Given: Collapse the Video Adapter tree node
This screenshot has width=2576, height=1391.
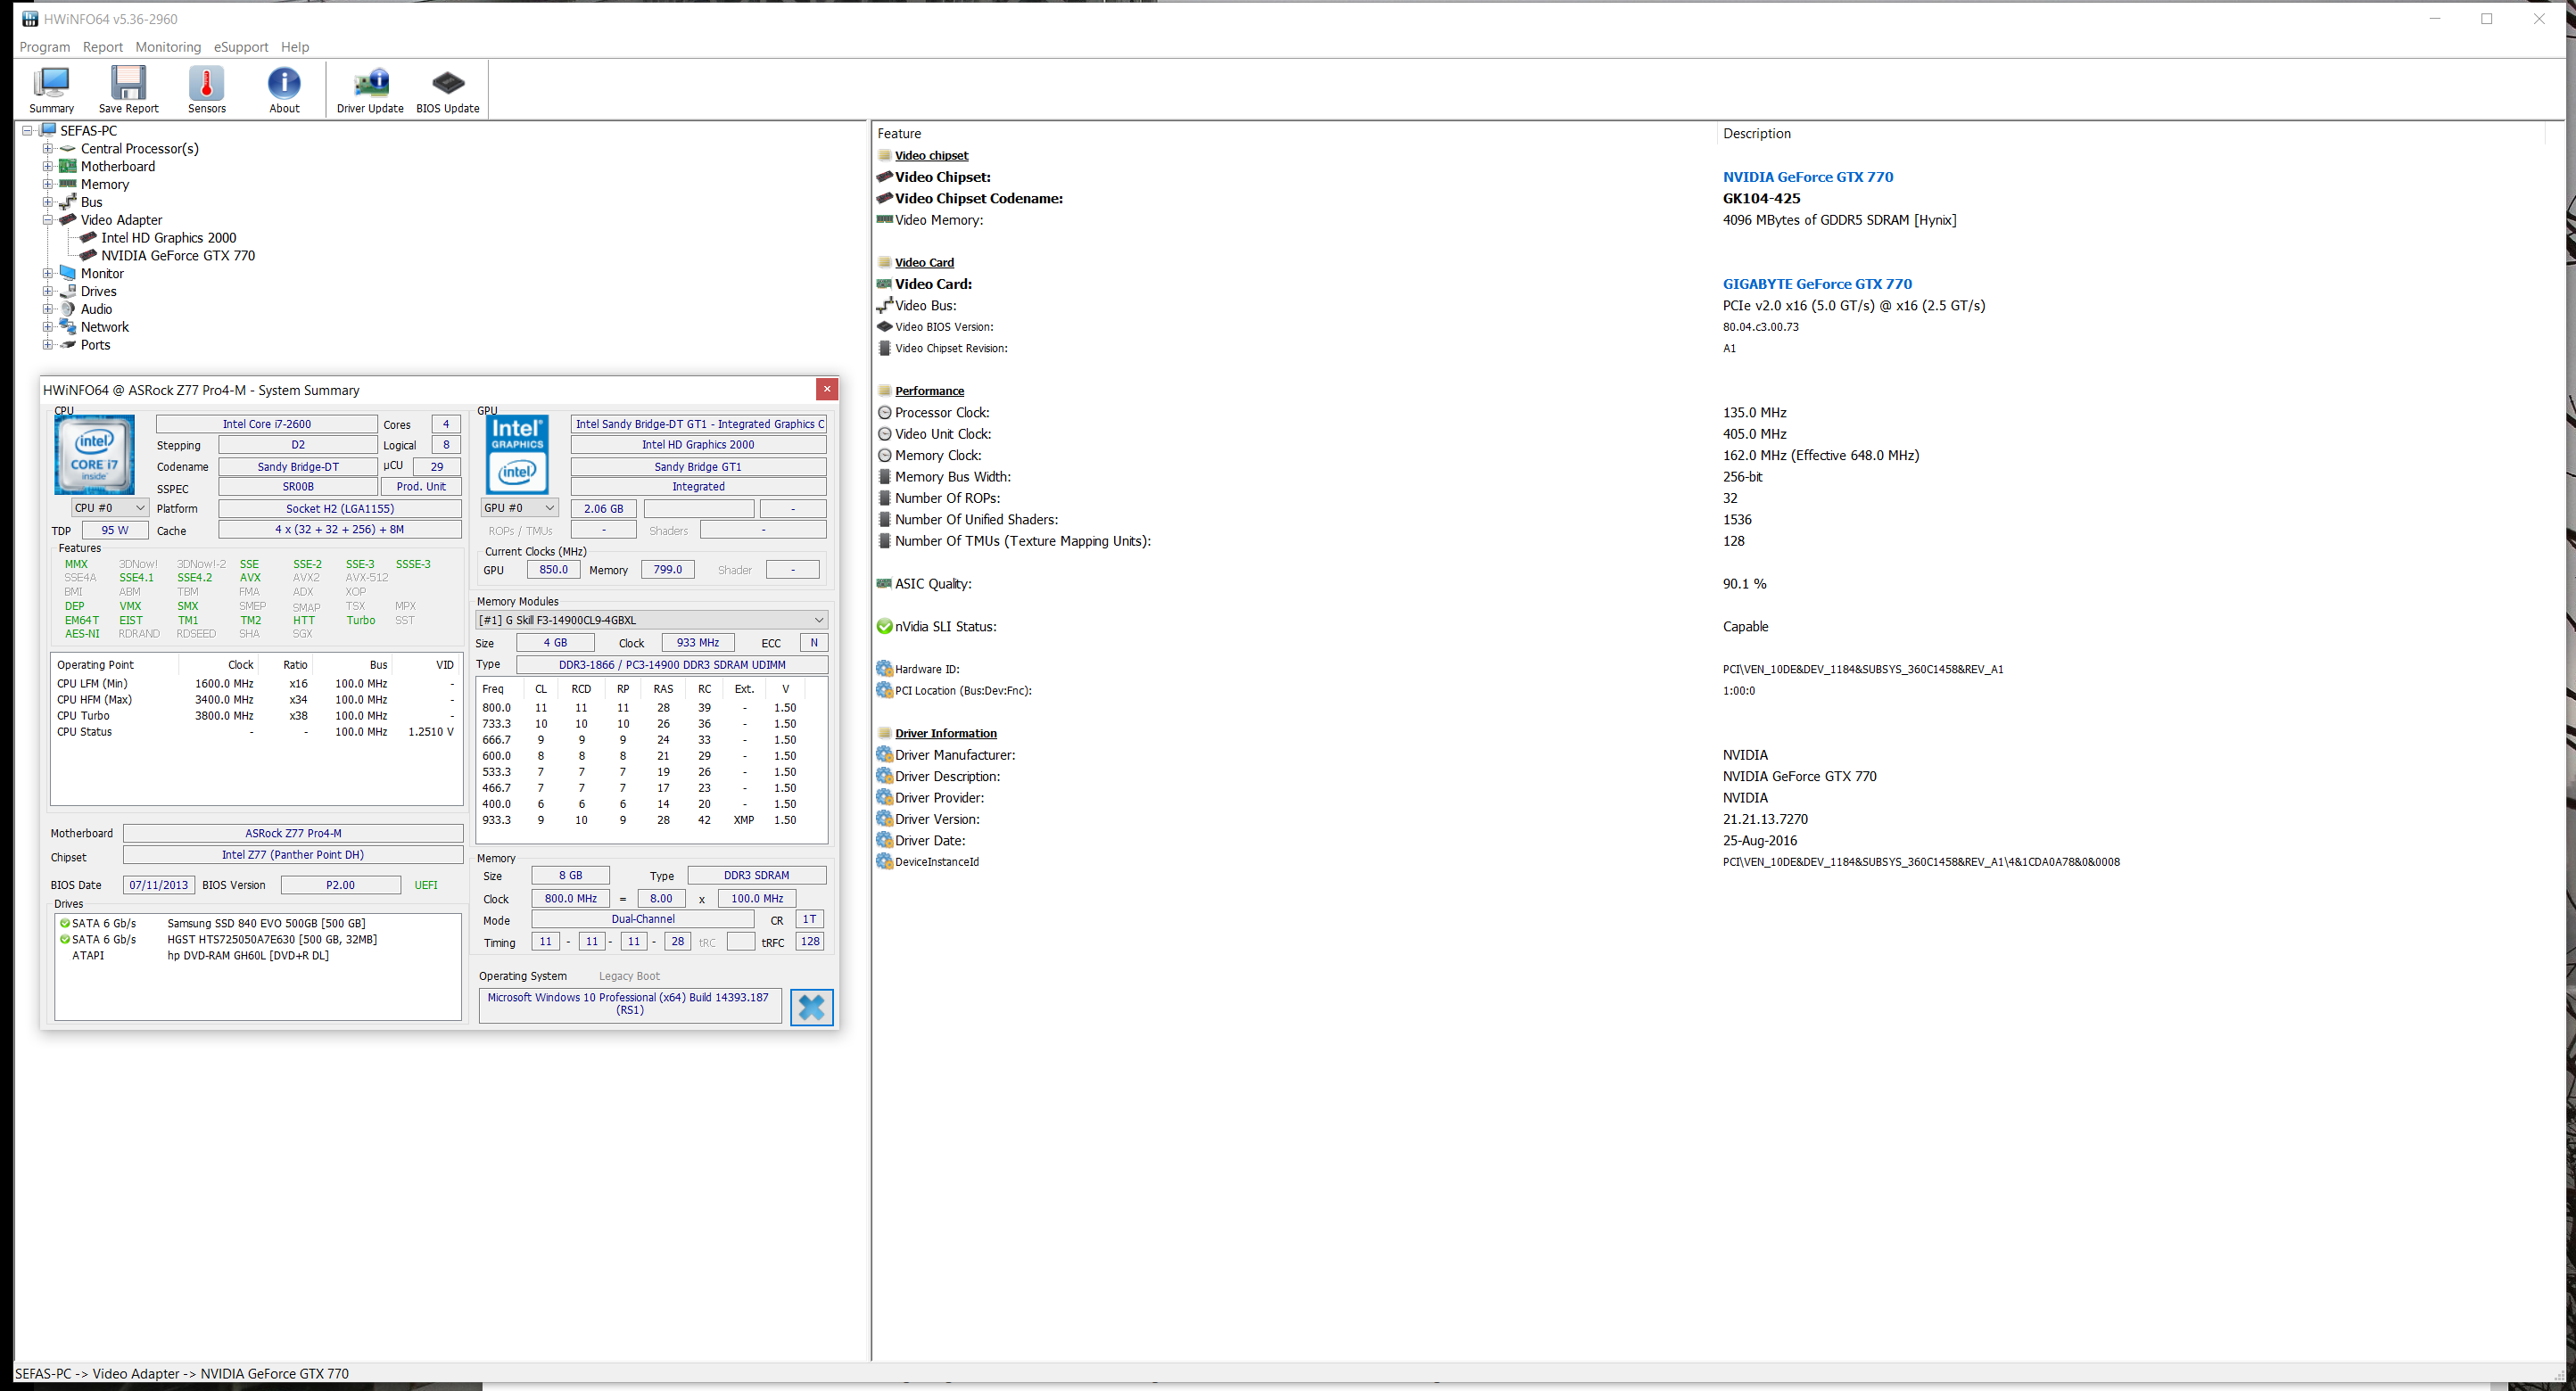Looking at the screenshot, I should 47,220.
